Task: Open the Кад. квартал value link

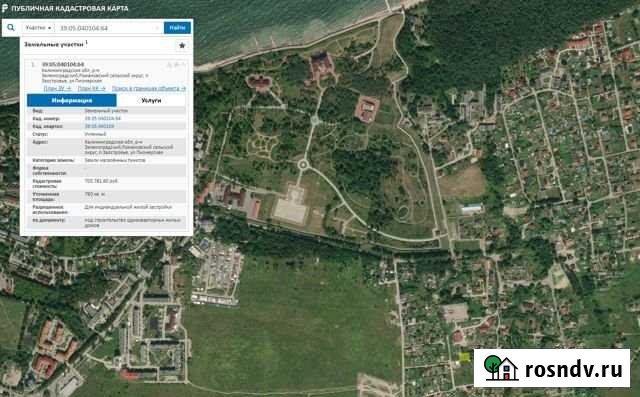Action: pyautogui.click(x=99, y=126)
